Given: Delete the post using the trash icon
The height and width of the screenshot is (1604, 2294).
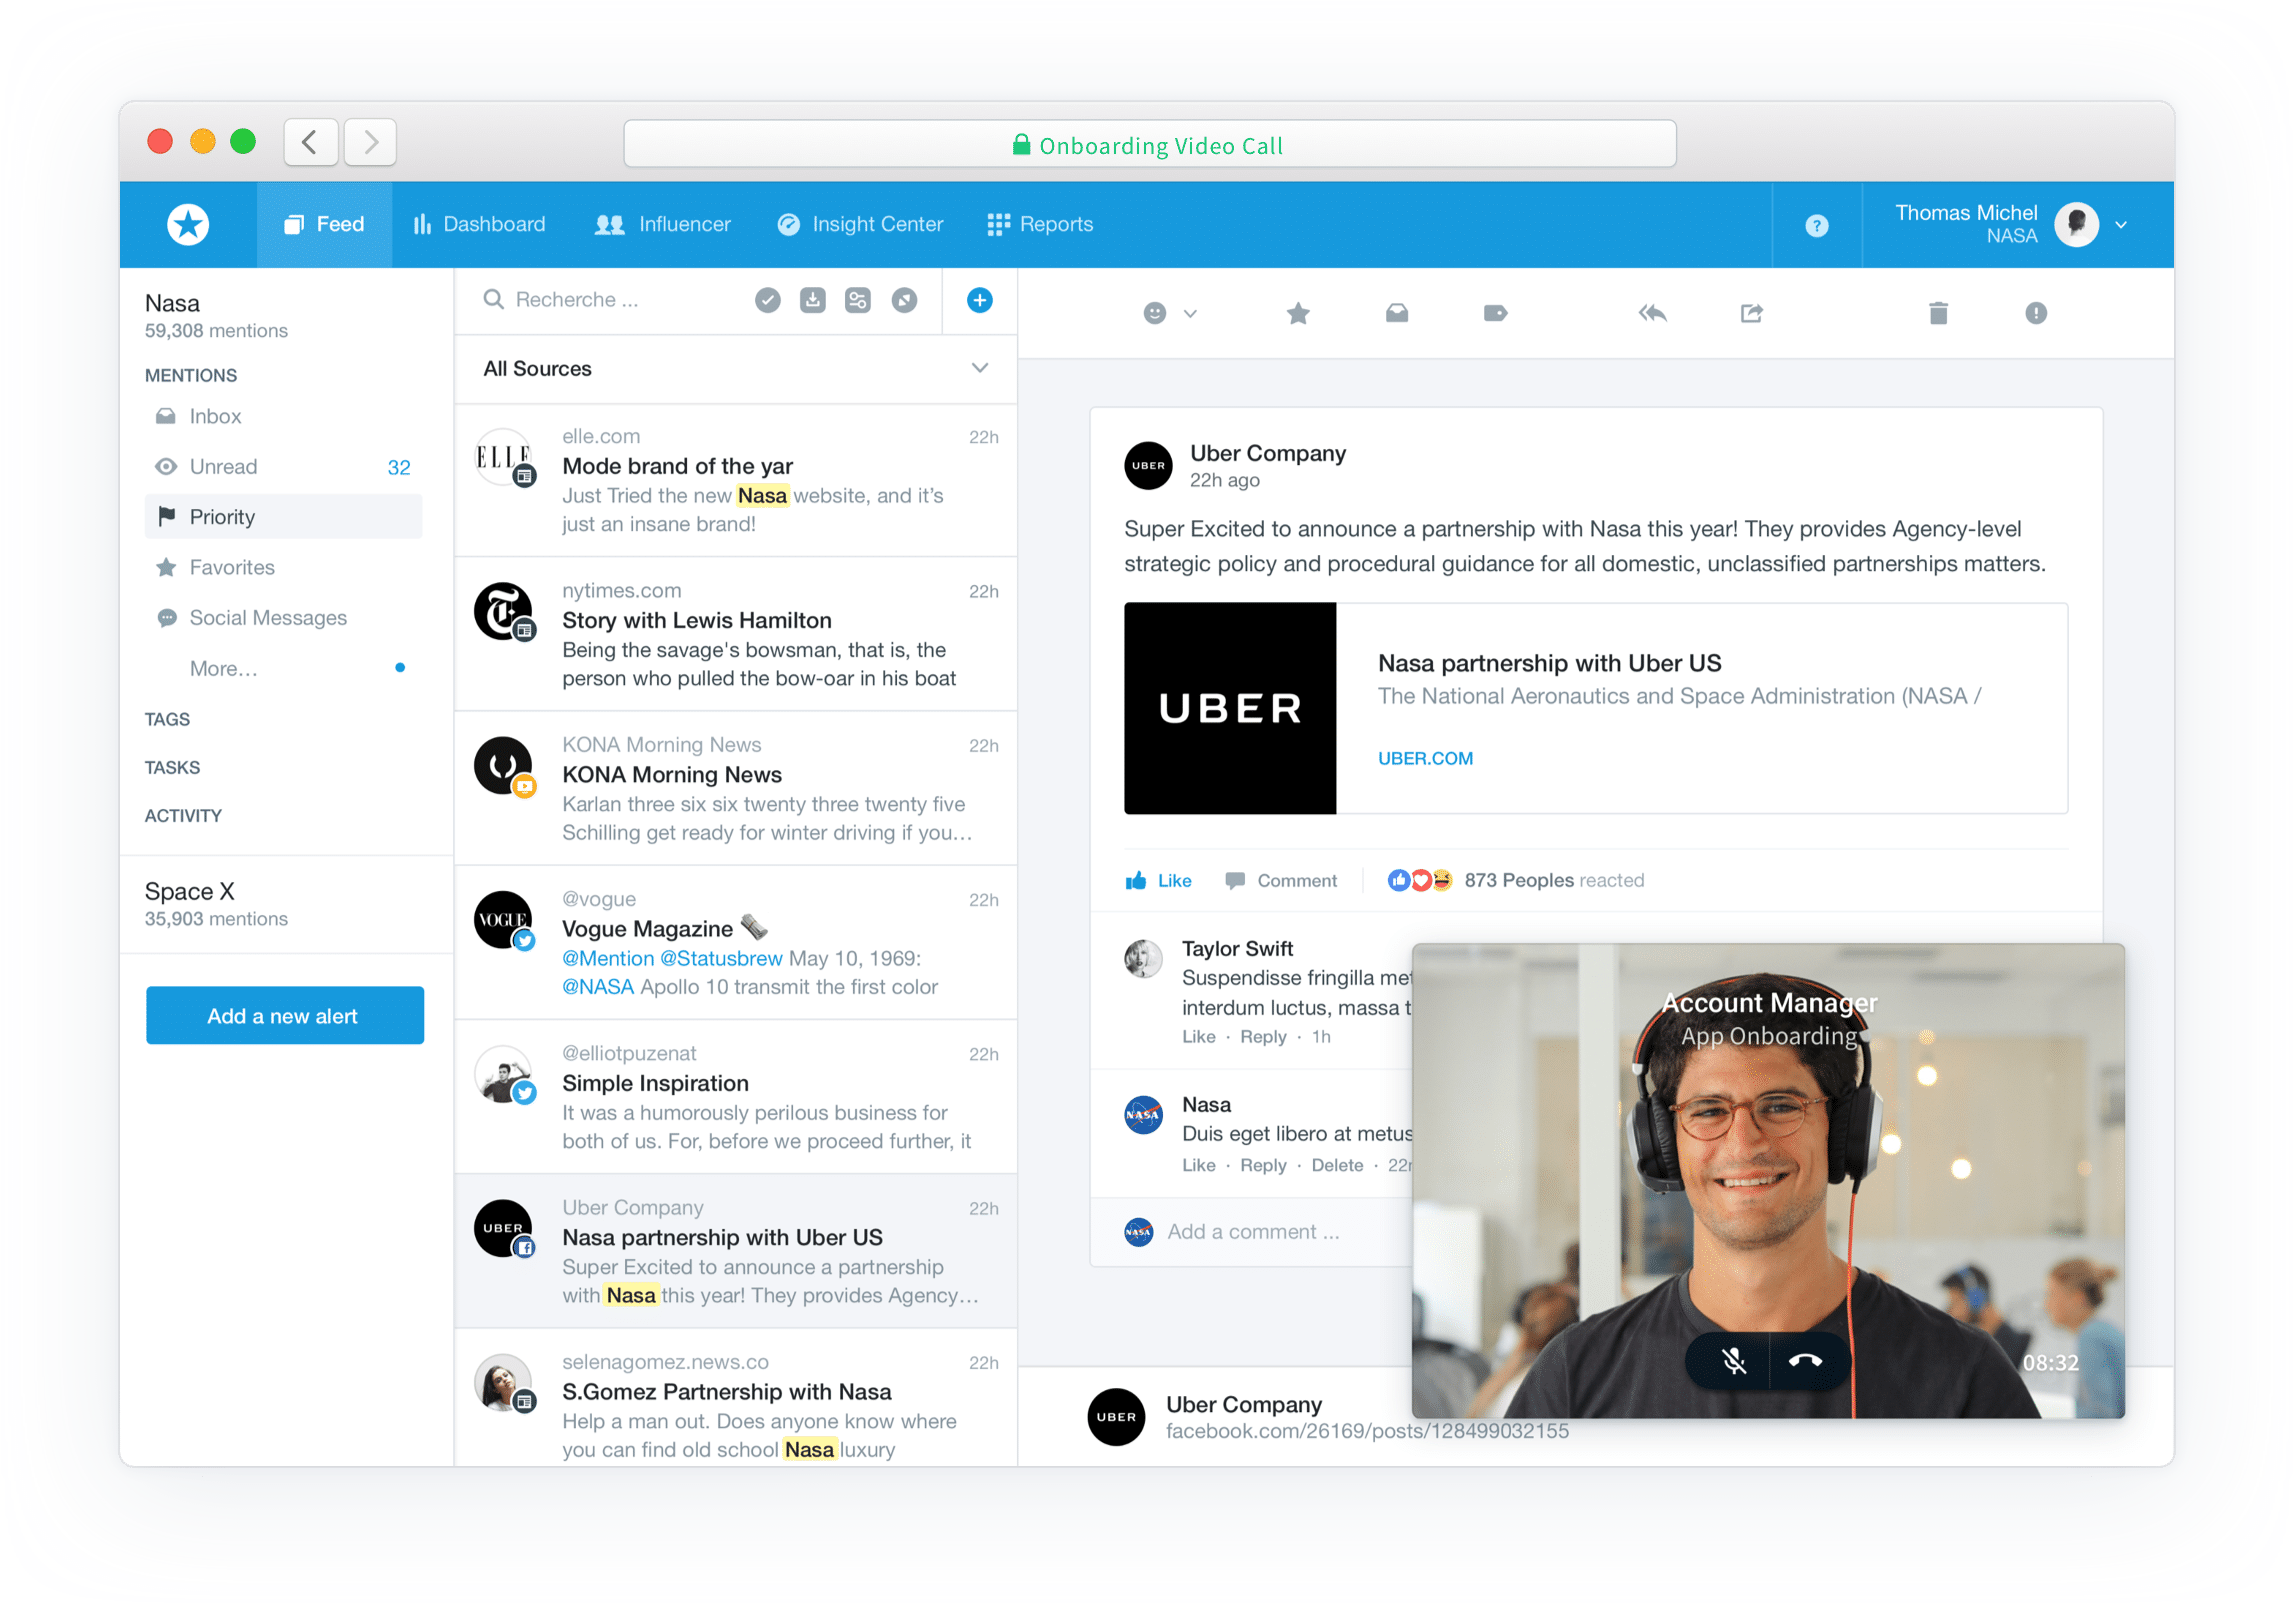Looking at the screenshot, I should coord(1938,313).
